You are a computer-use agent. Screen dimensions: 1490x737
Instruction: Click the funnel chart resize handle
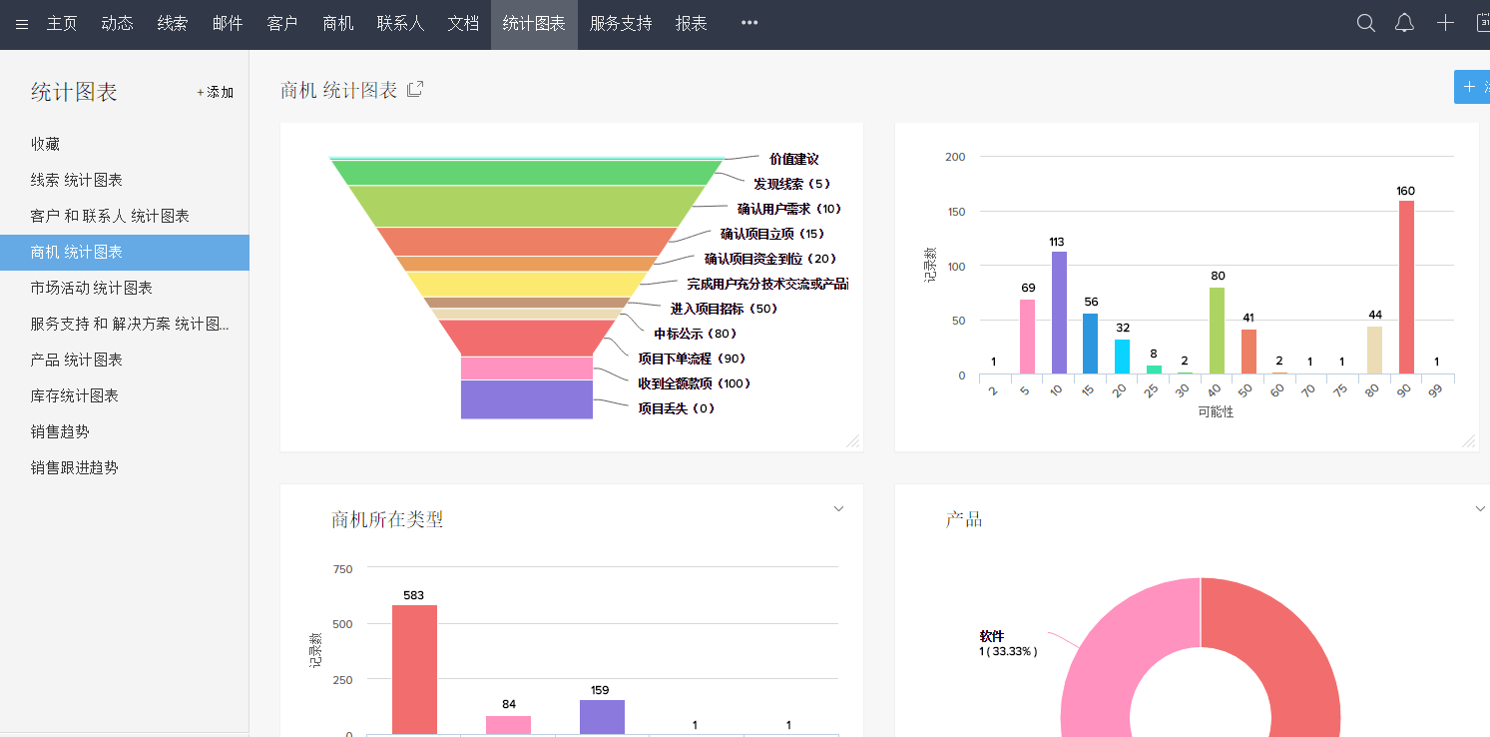[x=852, y=441]
